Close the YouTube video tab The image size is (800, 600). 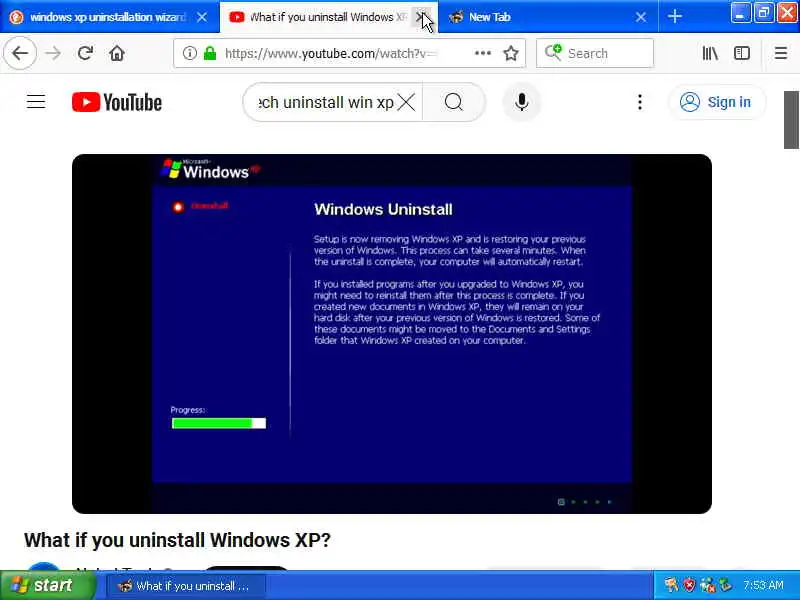tap(421, 17)
